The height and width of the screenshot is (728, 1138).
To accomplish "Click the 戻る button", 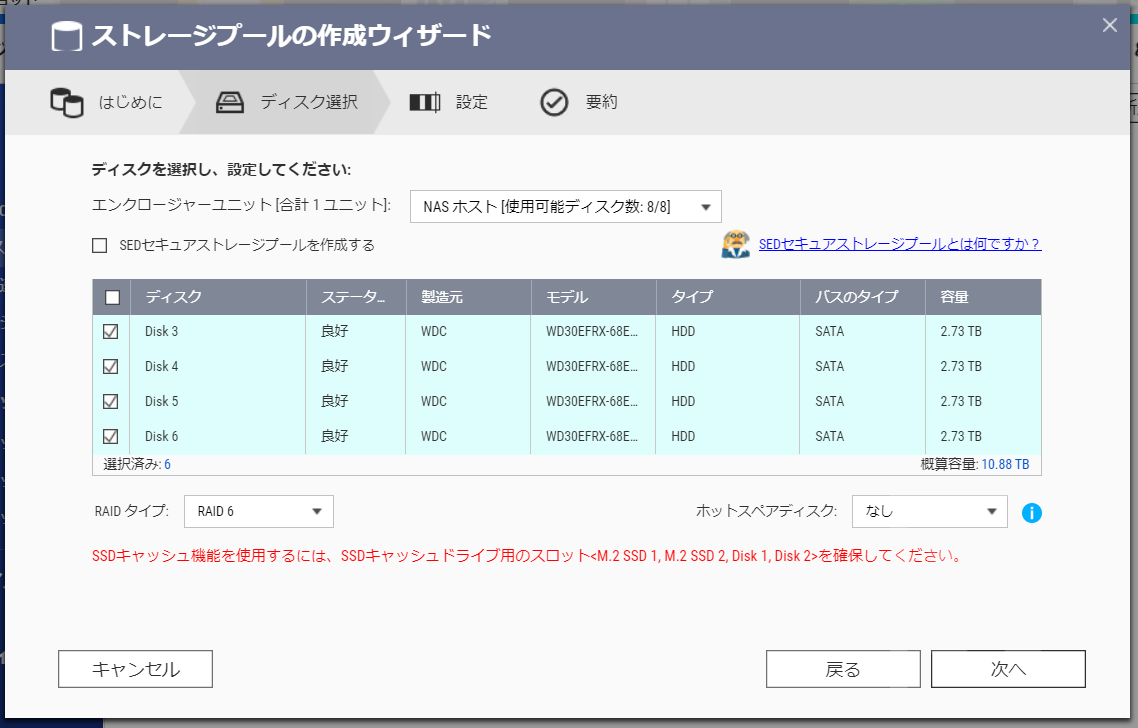I will pyautogui.click(x=843, y=669).
